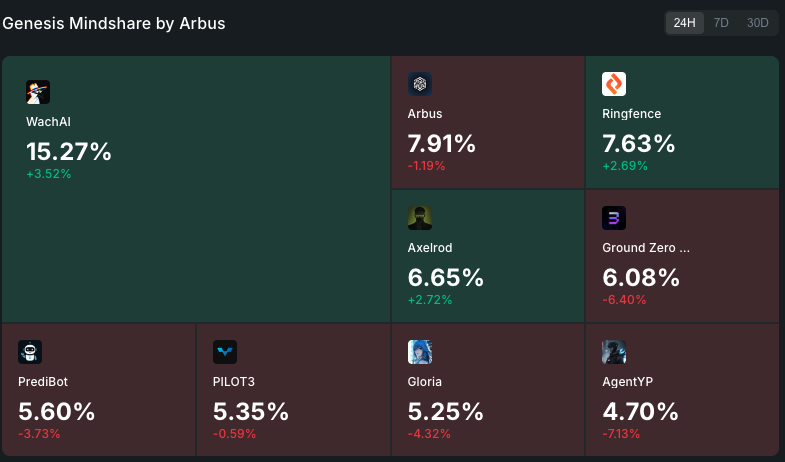The height and width of the screenshot is (462, 785).
Task: Open the Ground Zero purple logo icon
Action: (x=614, y=218)
